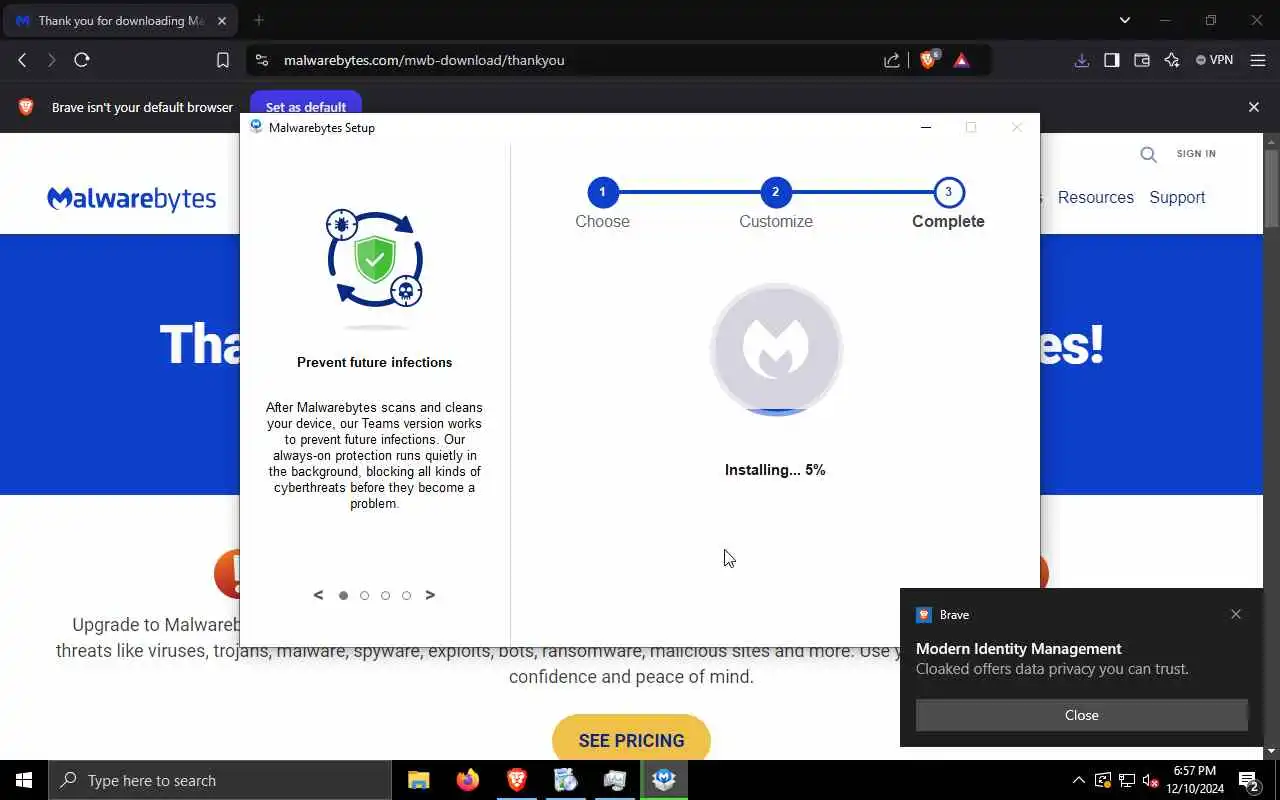This screenshot has height=800, width=1280.
Task: Open the Brave Shields lion icon
Action: [929, 60]
